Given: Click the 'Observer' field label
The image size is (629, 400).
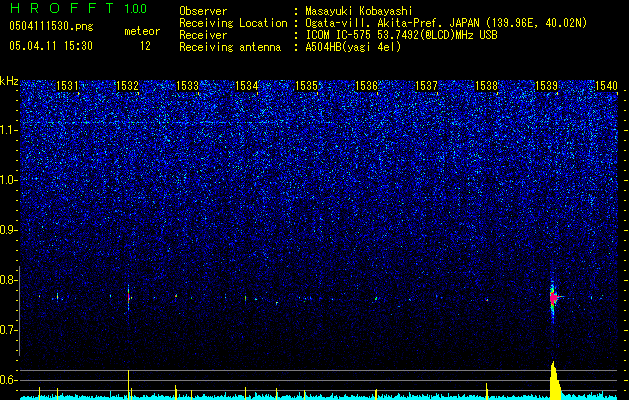Looking at the screenshot, I should [203, 12].
